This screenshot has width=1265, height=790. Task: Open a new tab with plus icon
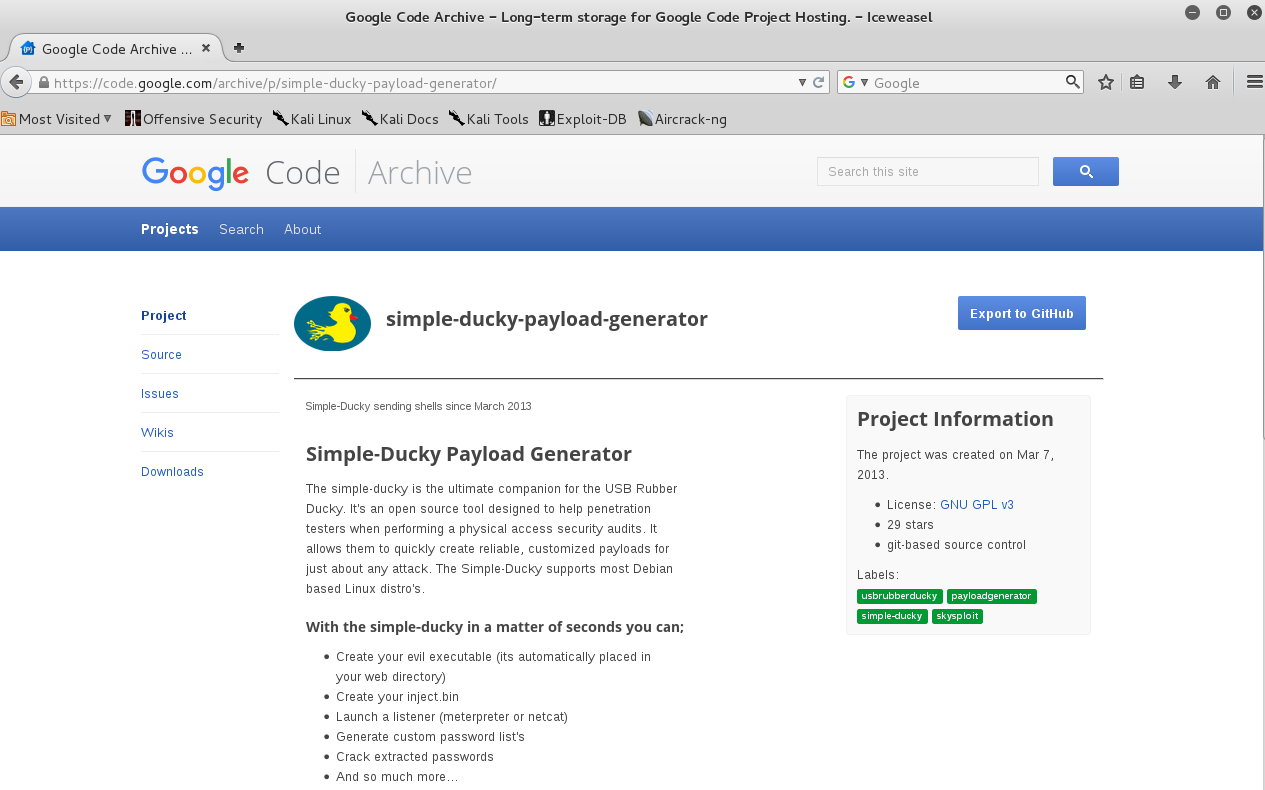238,48
